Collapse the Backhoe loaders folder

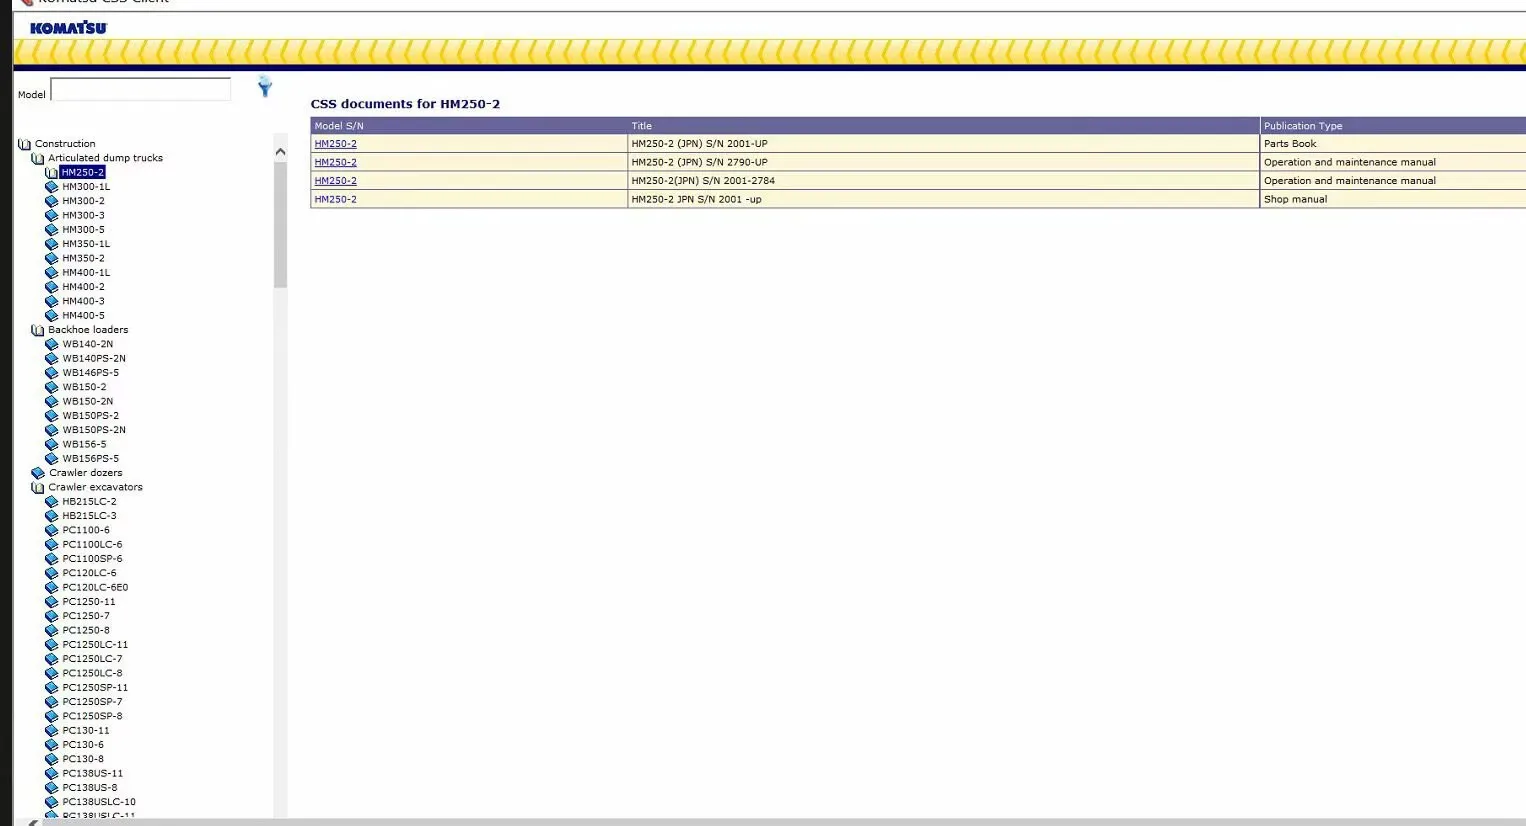[38, 330]
